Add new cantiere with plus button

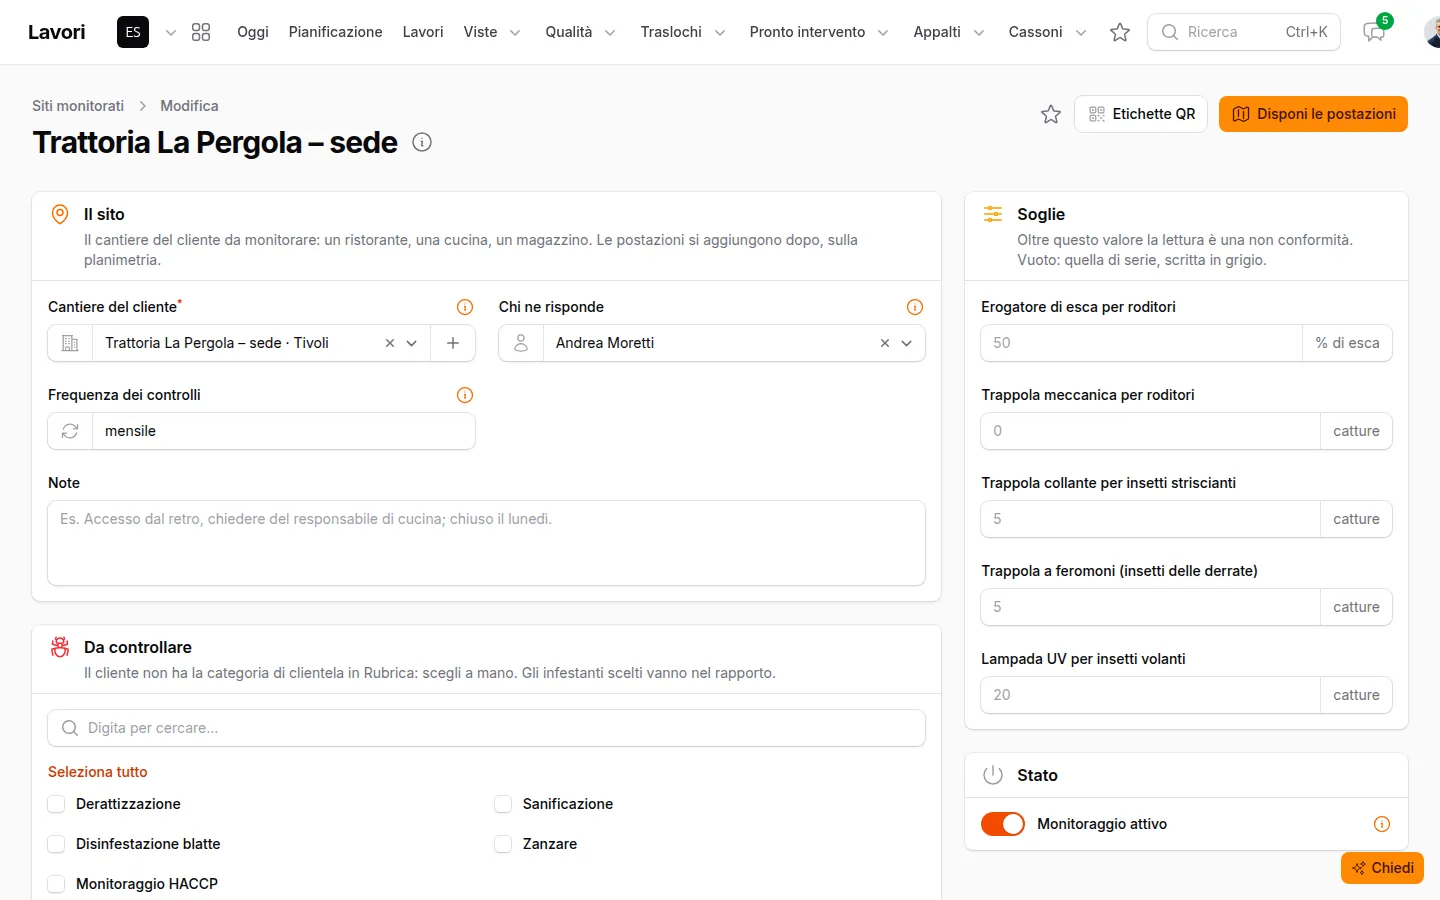pyautogui.click(x=453, y=343)
